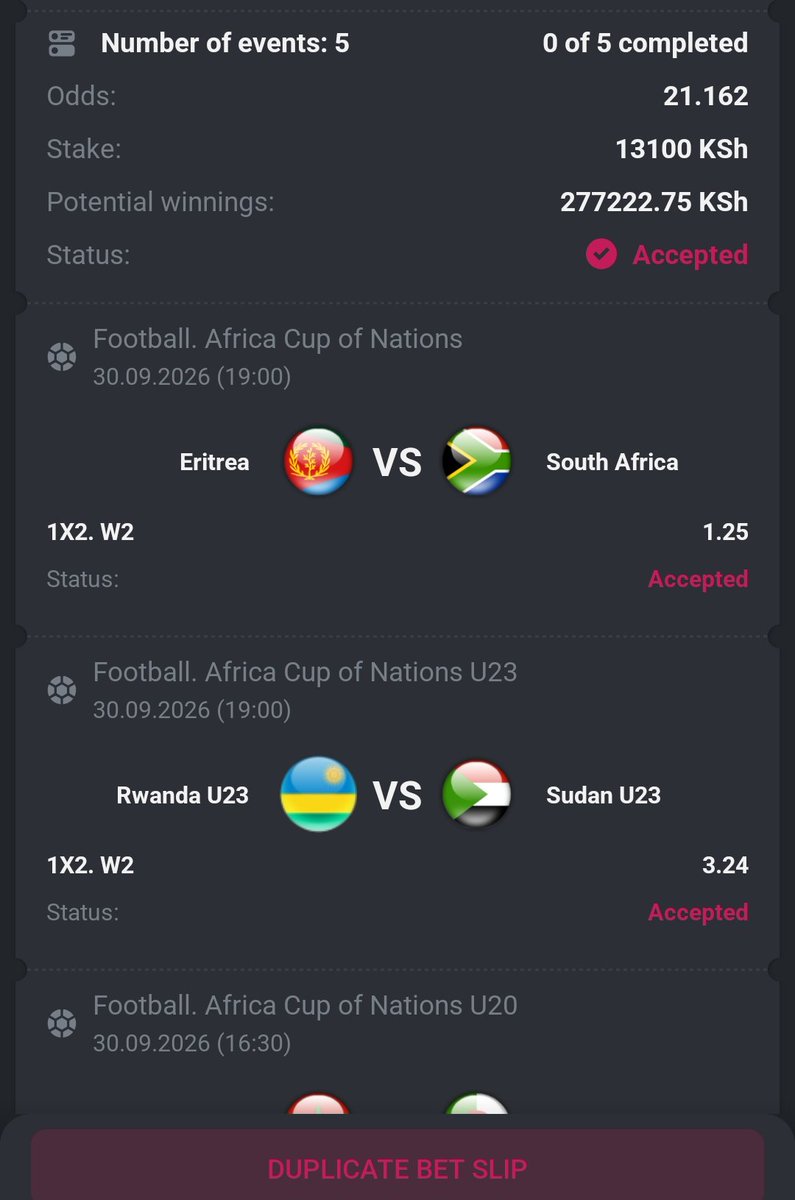Click the Potential winnings amount 277222.75 KSh
This screenshot has width=795, height=1200.
point(654,202)
